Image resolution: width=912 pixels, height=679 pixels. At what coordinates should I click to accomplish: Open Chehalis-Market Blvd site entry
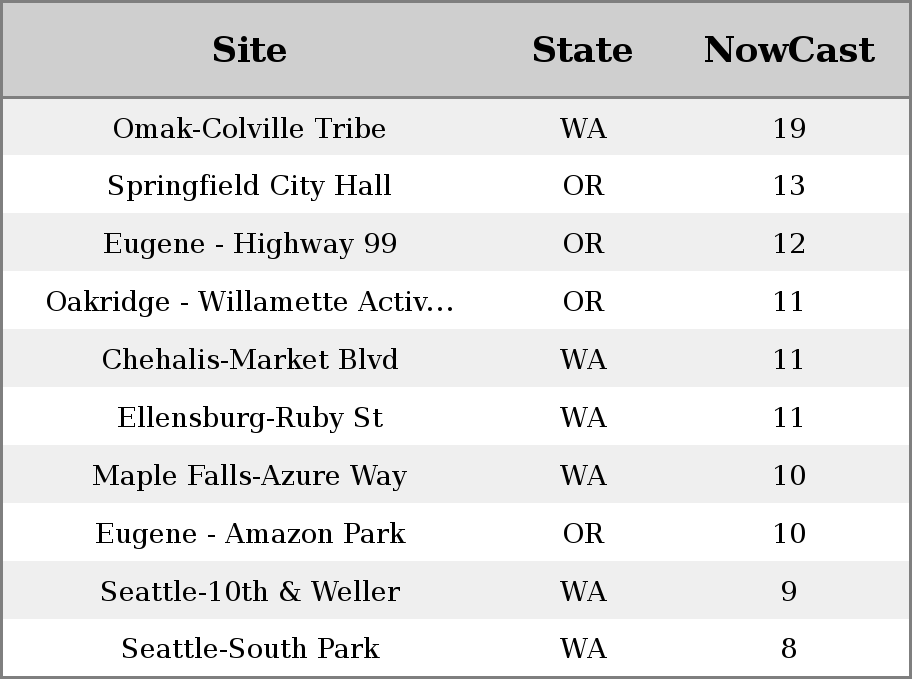(x=249, y=360)
